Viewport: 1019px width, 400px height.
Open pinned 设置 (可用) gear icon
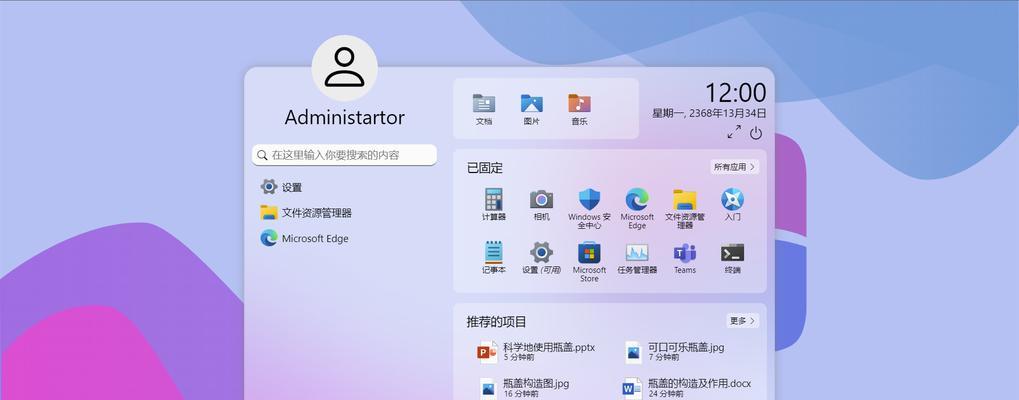[541, 253]
